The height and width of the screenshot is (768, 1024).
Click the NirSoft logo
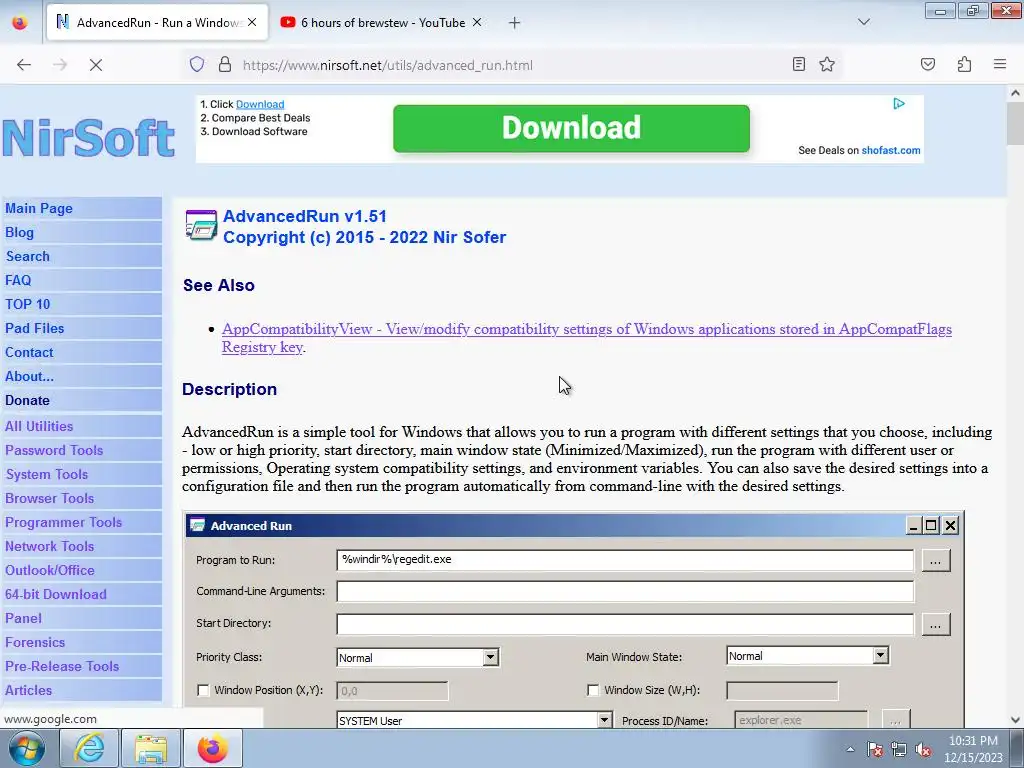[89, 137]
